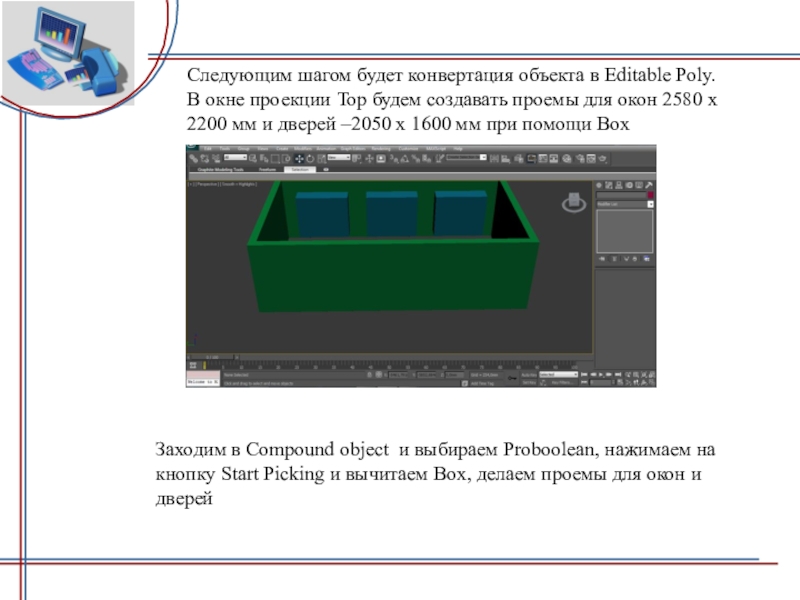Open the Hierarchy tab in command panel
The image size is (800, 600).
click(x=619, y=185)
